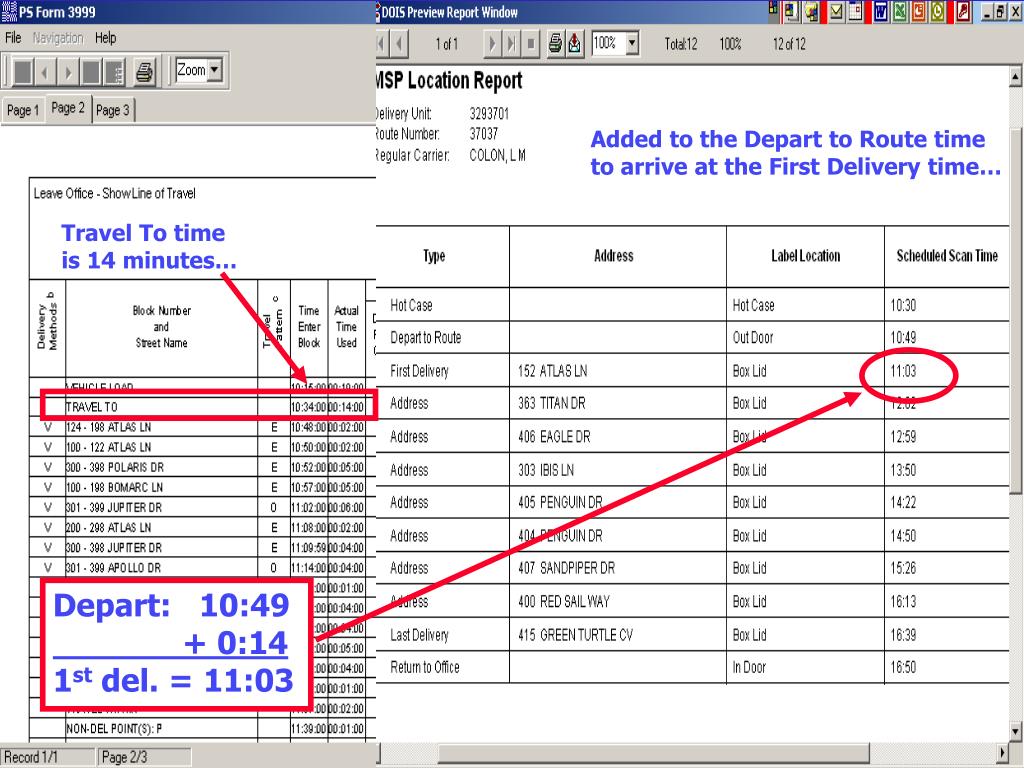Export the DOIS report using export icon
Viewport: 1024px width, 768px height.
(x=575, y=44)
